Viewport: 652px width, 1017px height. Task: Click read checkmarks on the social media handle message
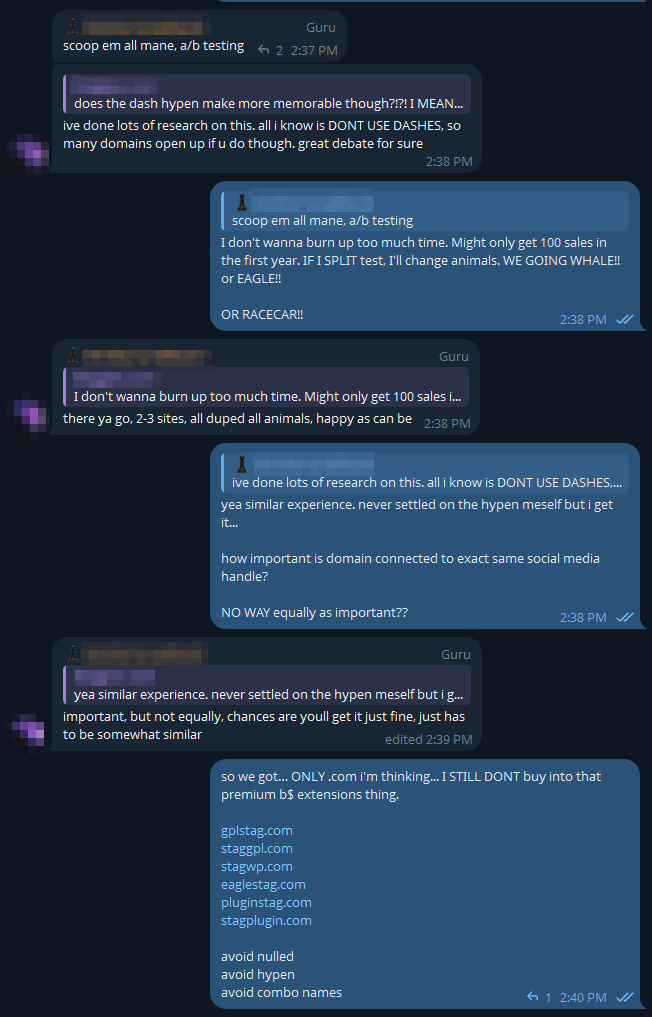click(625, 617)
